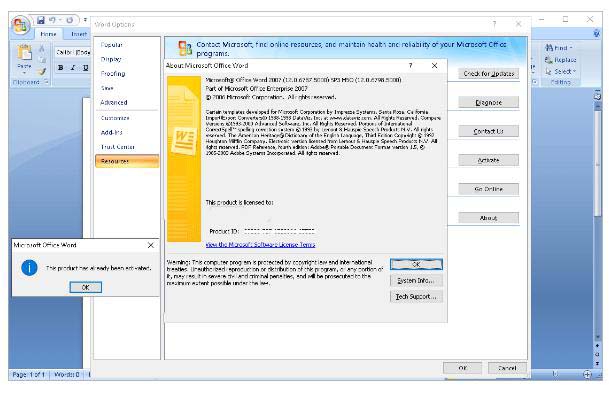This screenshot has width=612, height=405.
Task: Select Customize in Word Options list
Action: 126,118
